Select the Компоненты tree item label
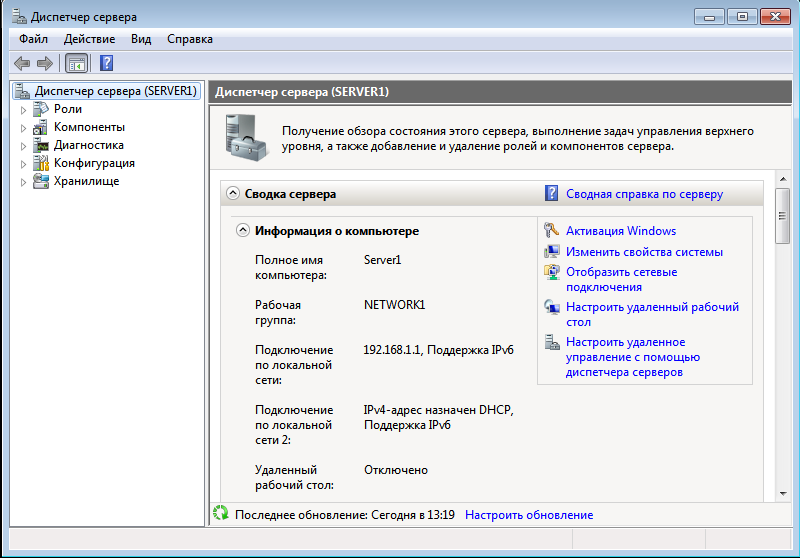800x558 pixels. [89, 127]
